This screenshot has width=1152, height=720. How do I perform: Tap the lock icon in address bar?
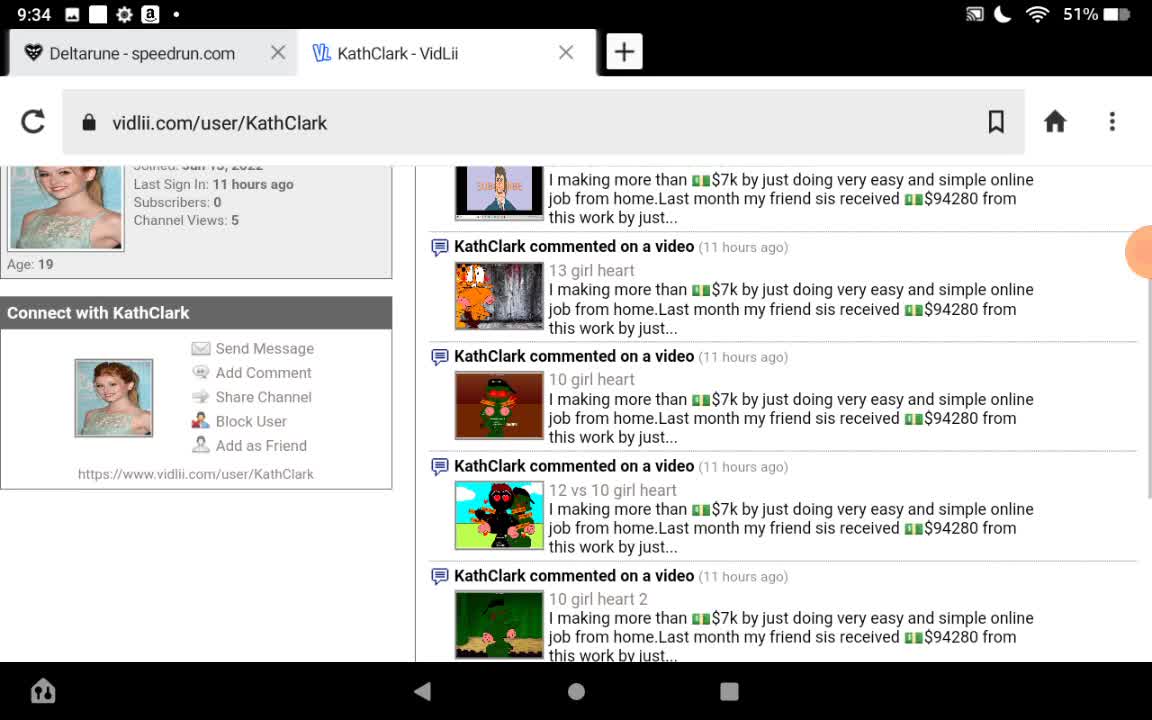click(x=89, y=122)
